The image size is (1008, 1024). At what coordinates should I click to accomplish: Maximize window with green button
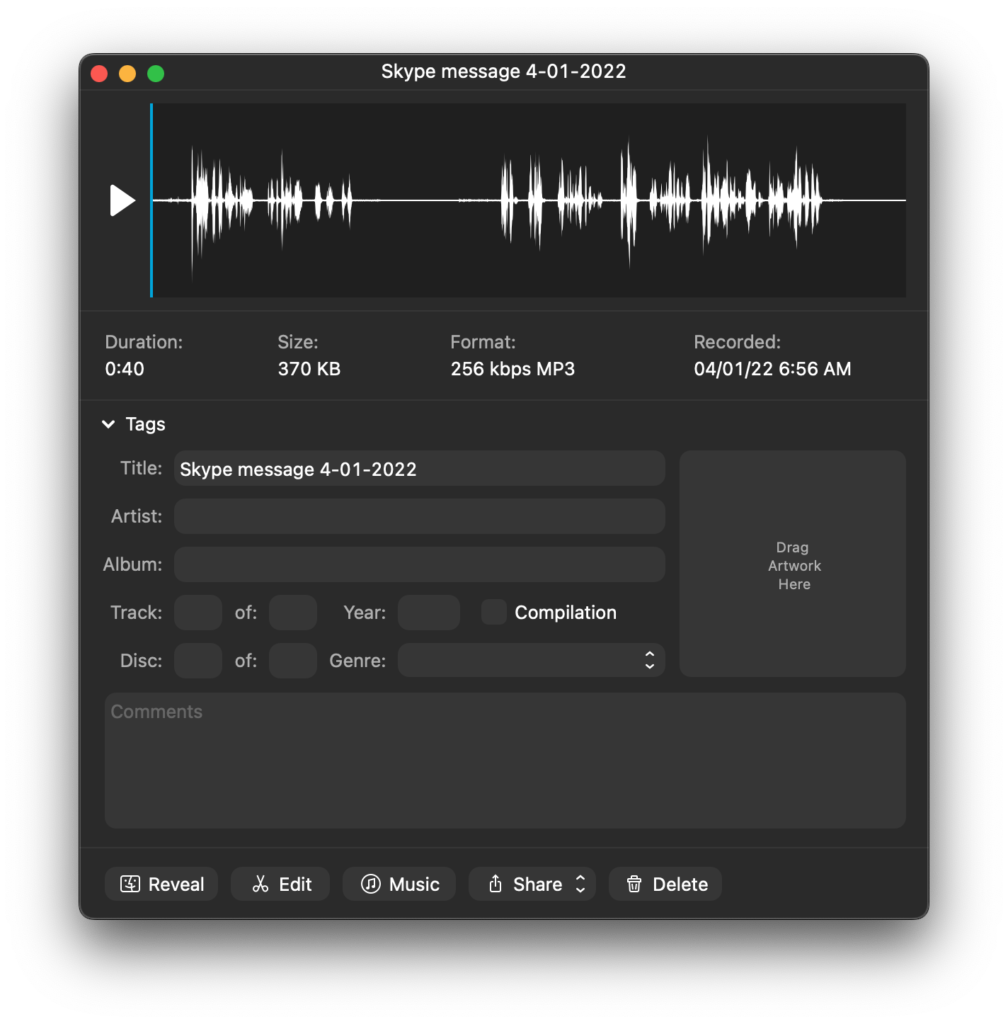point(155,73)
